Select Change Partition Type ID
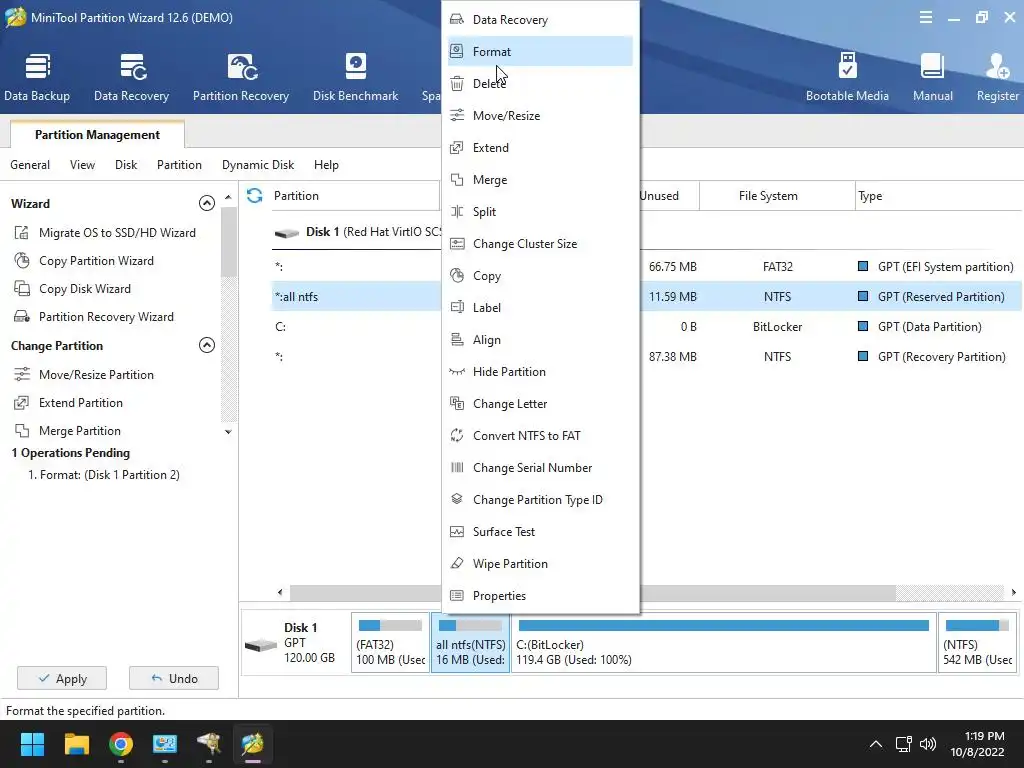 pyautogui.click(x=540, y=500)
